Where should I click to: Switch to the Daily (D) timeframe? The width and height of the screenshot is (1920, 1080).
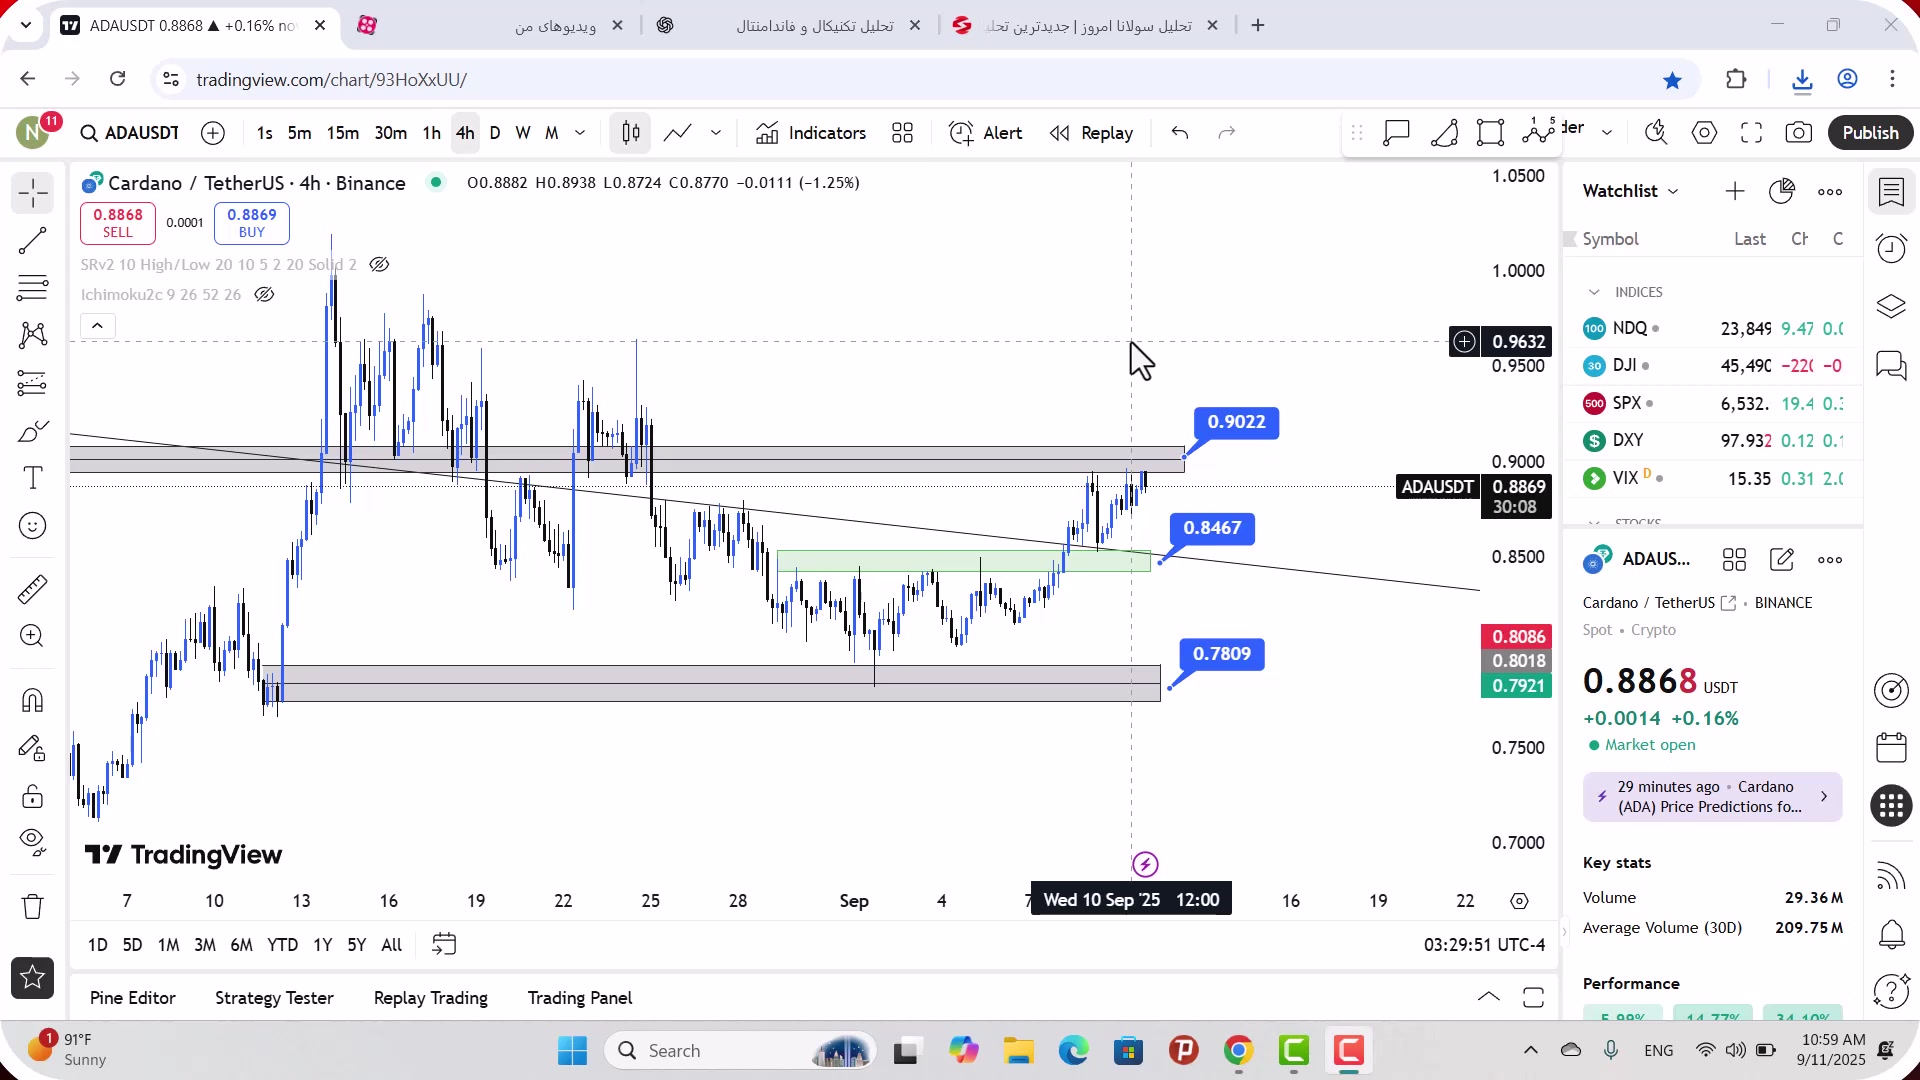point(495,133)
